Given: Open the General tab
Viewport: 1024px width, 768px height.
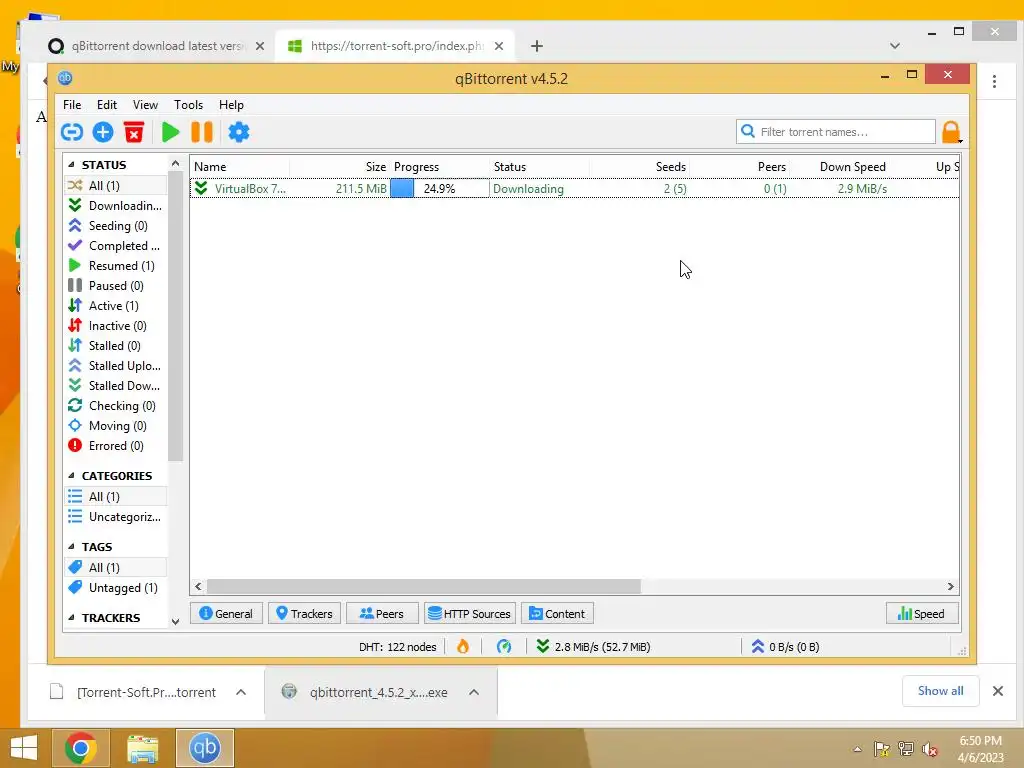Looking at the screenshot, I should 226,614.
